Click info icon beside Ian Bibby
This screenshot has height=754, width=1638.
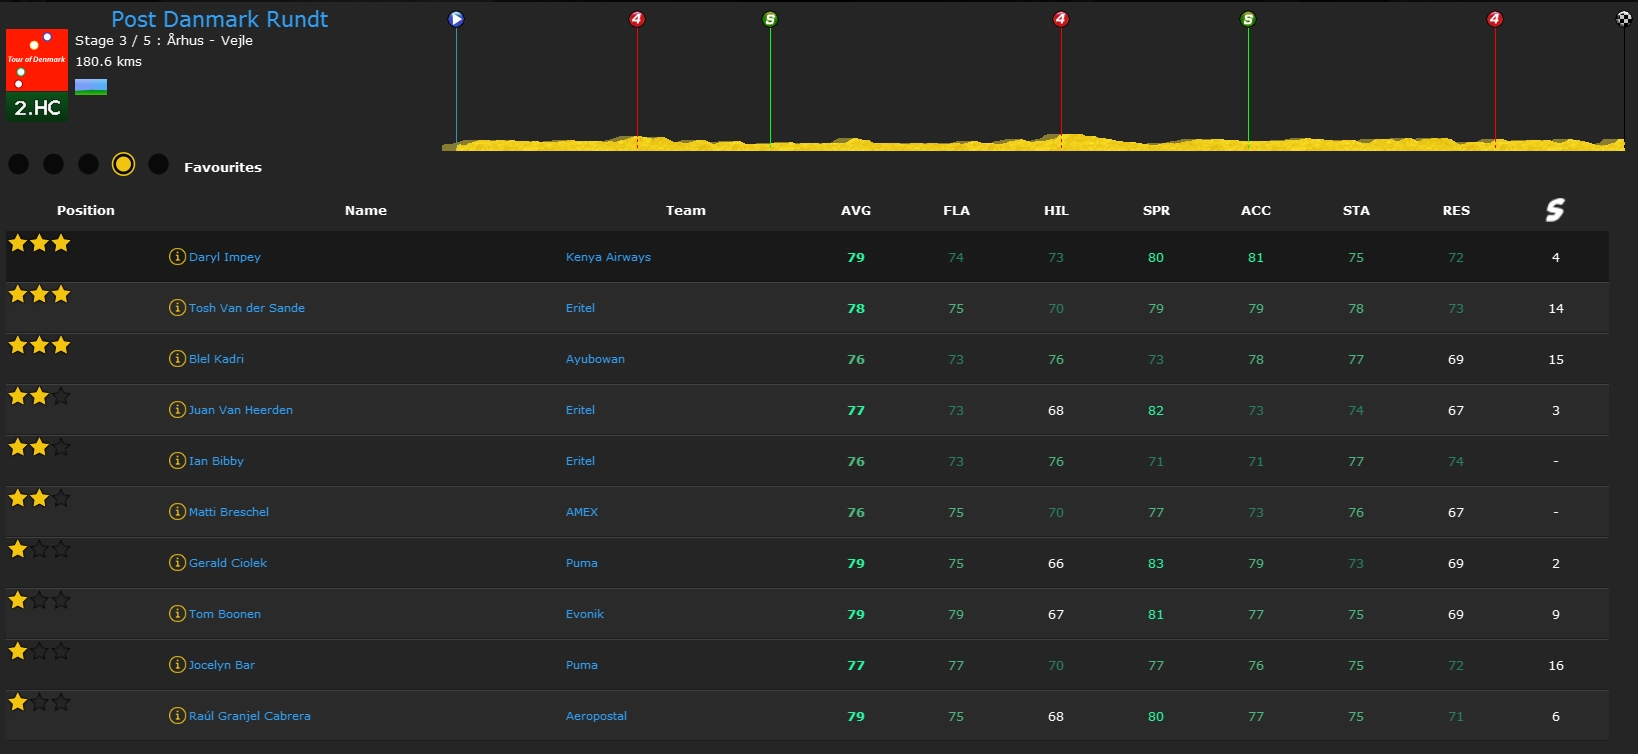coord(177,461)
